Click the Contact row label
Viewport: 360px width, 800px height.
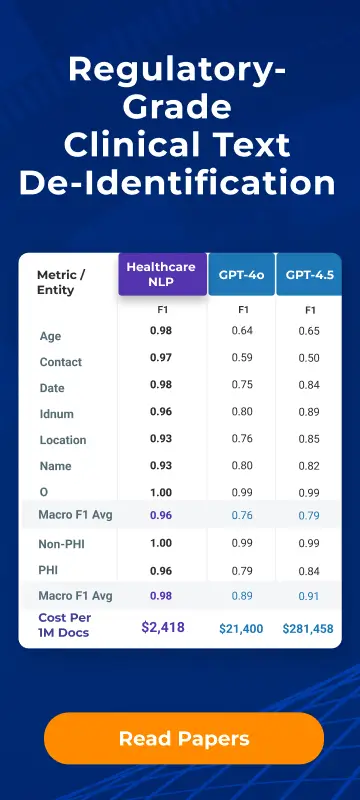61,362
